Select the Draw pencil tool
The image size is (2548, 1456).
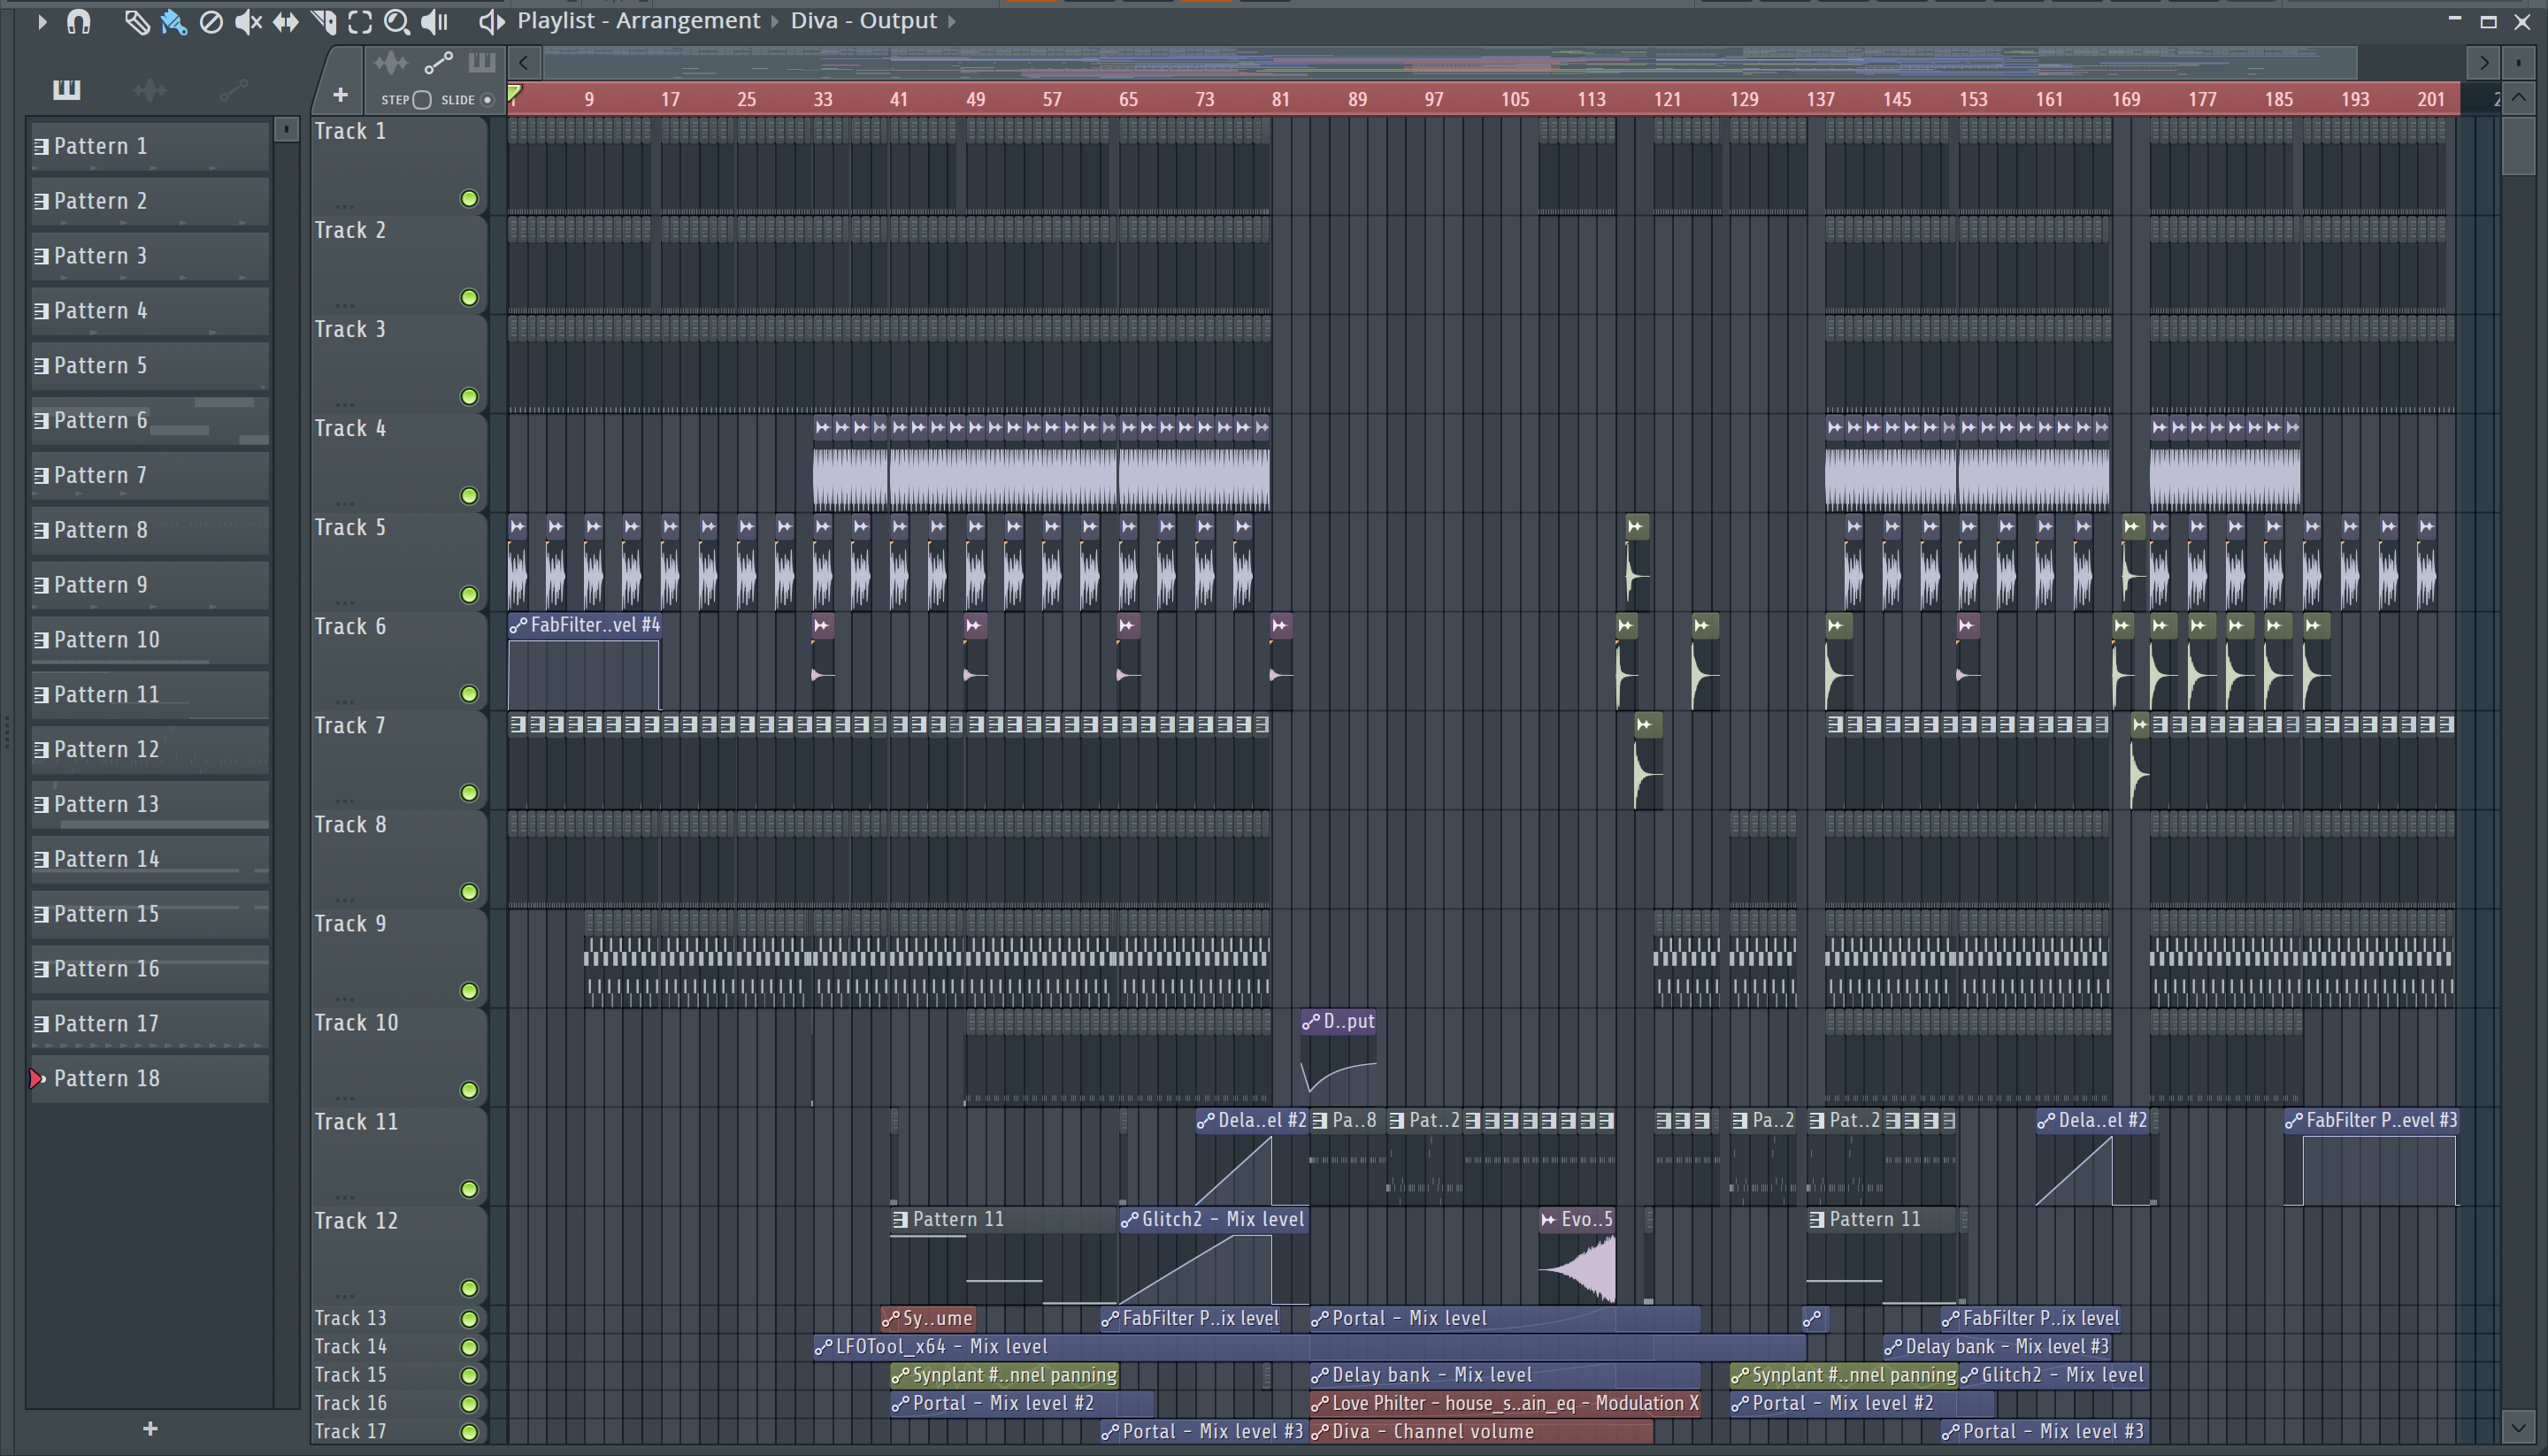pyautogui.click(x=136, y=21)
